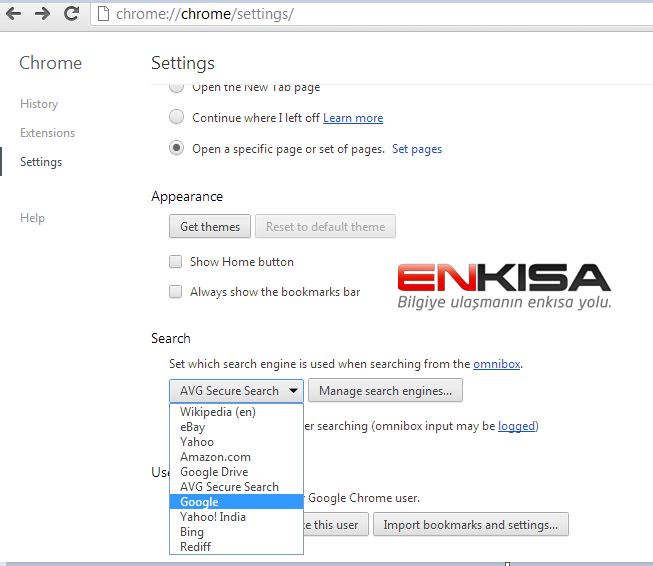
Task: Open Help in the sidebar
Action: tap(32, 217)
